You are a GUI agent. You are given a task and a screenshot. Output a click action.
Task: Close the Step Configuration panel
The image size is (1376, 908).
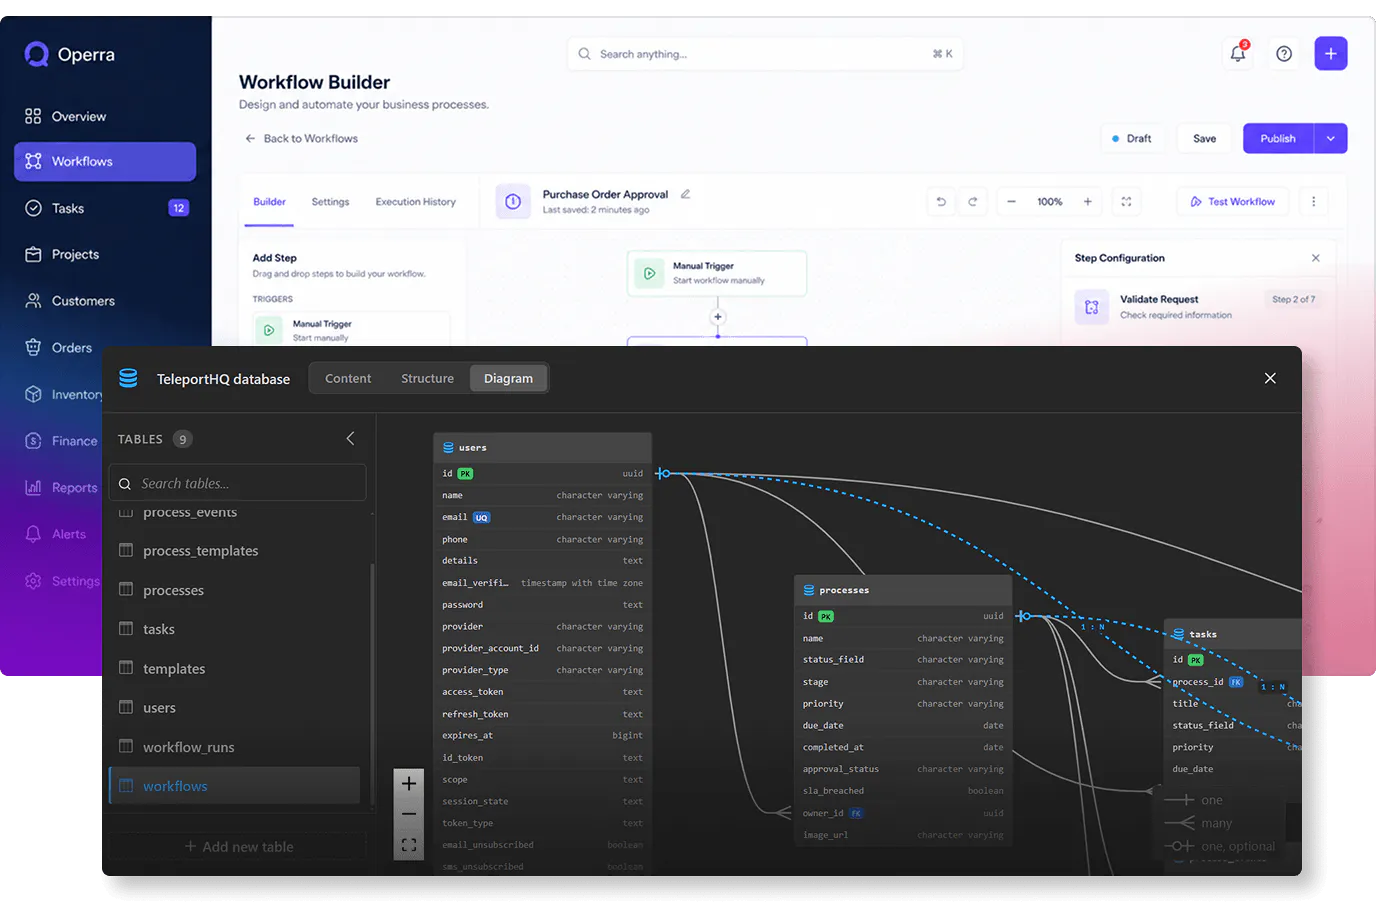1316,258
